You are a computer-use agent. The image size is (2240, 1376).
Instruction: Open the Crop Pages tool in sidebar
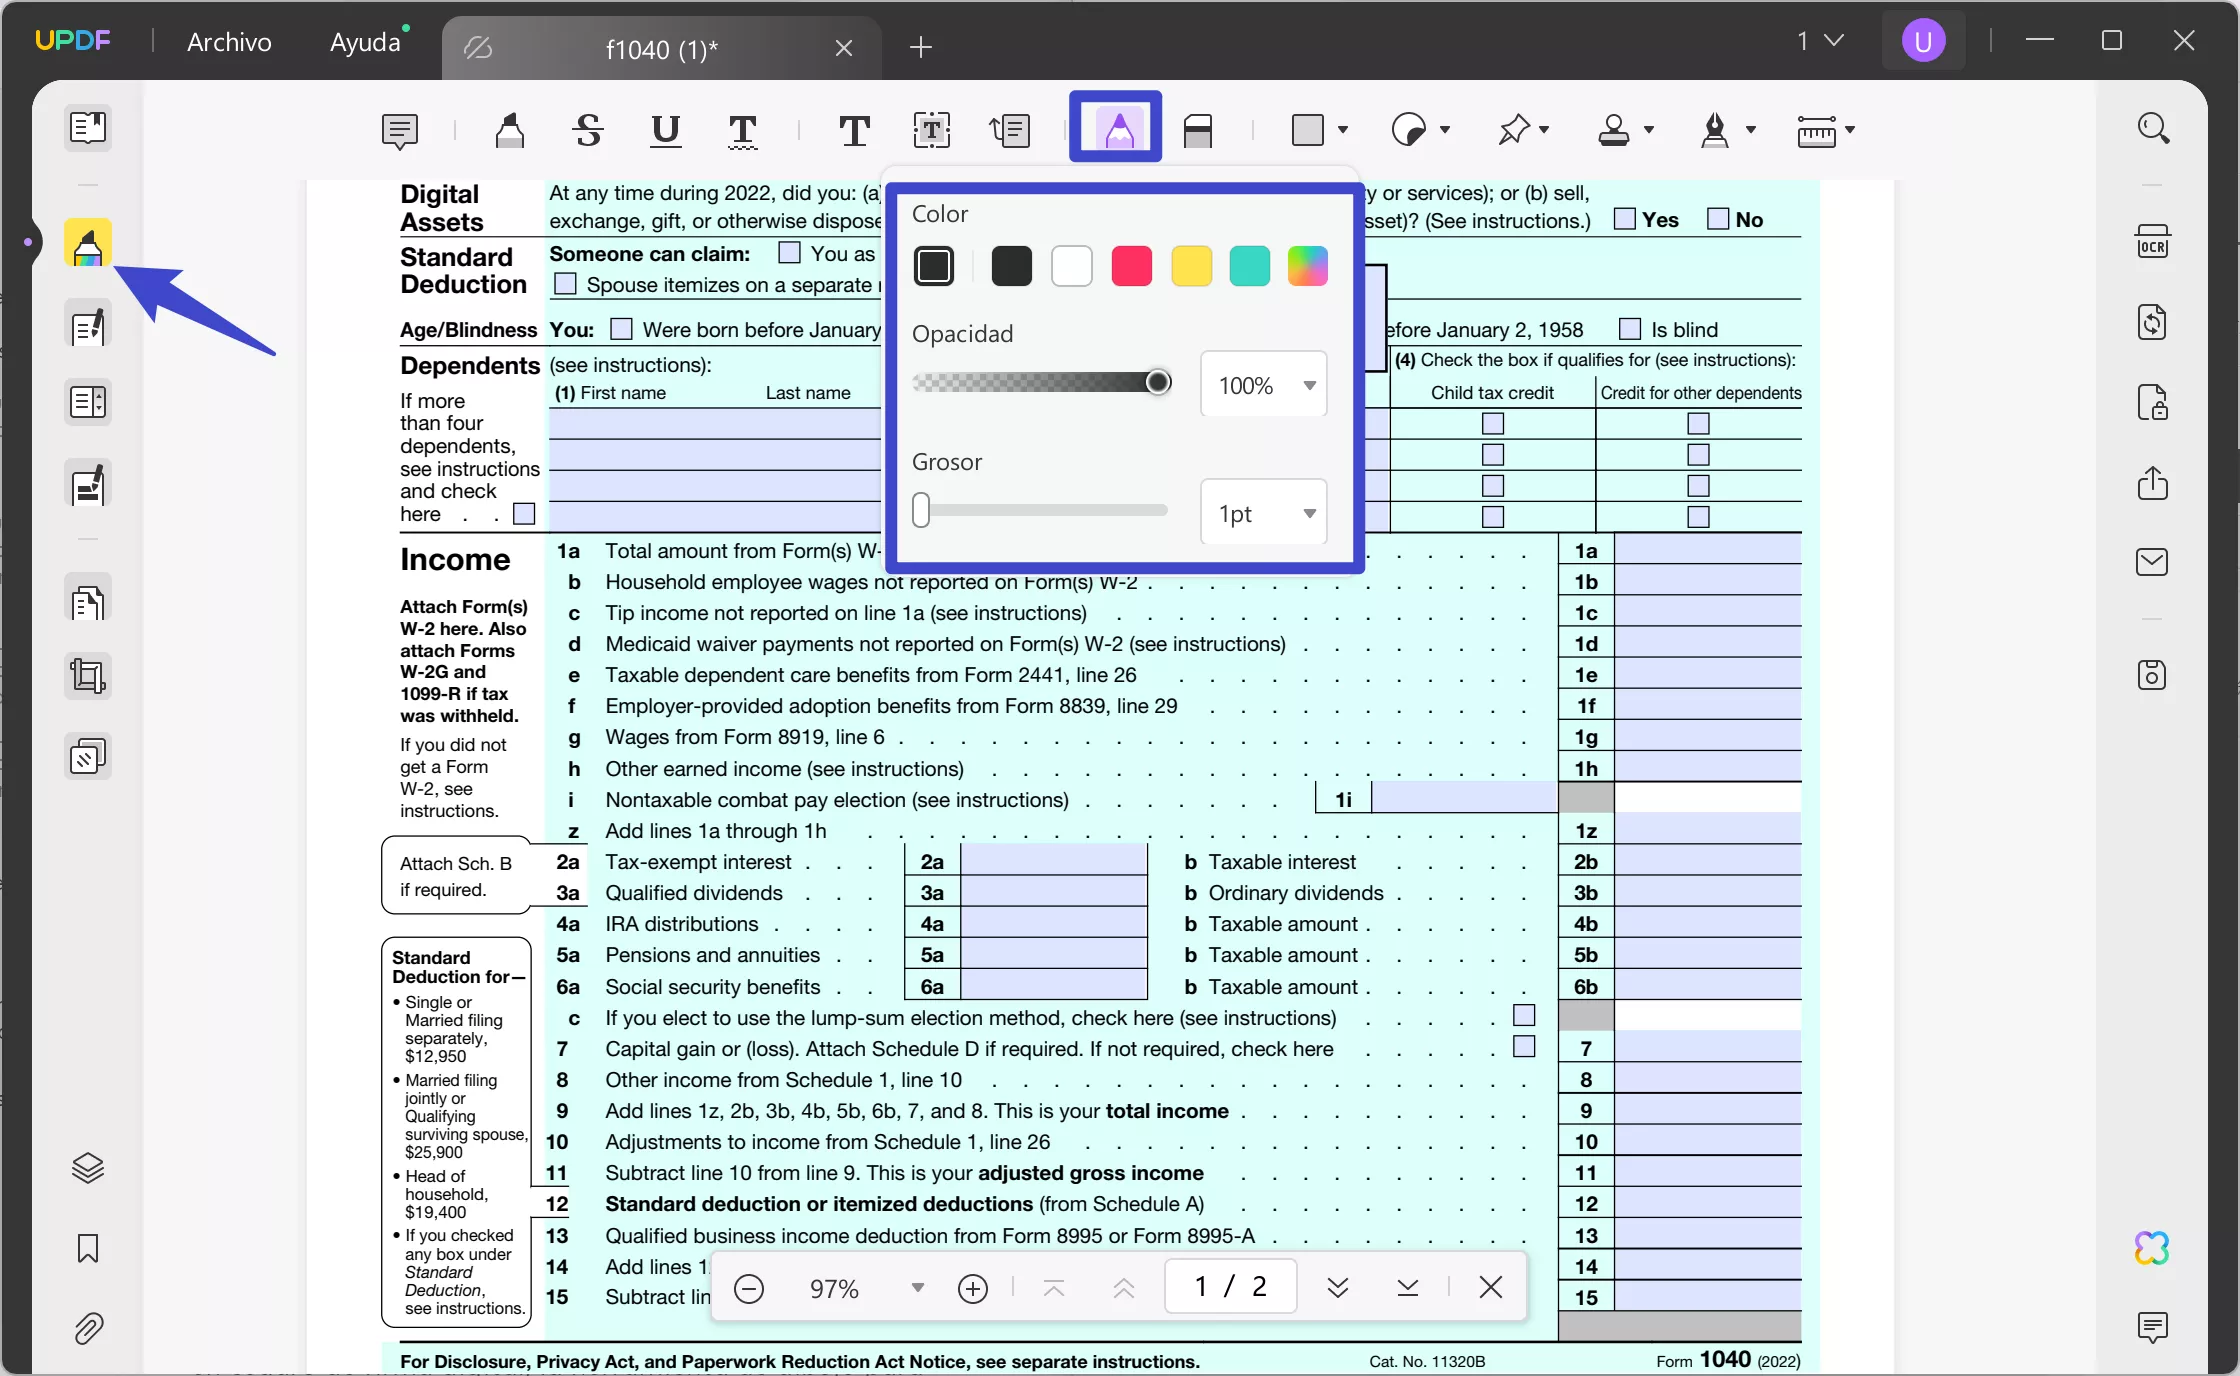tap(88, 677)
